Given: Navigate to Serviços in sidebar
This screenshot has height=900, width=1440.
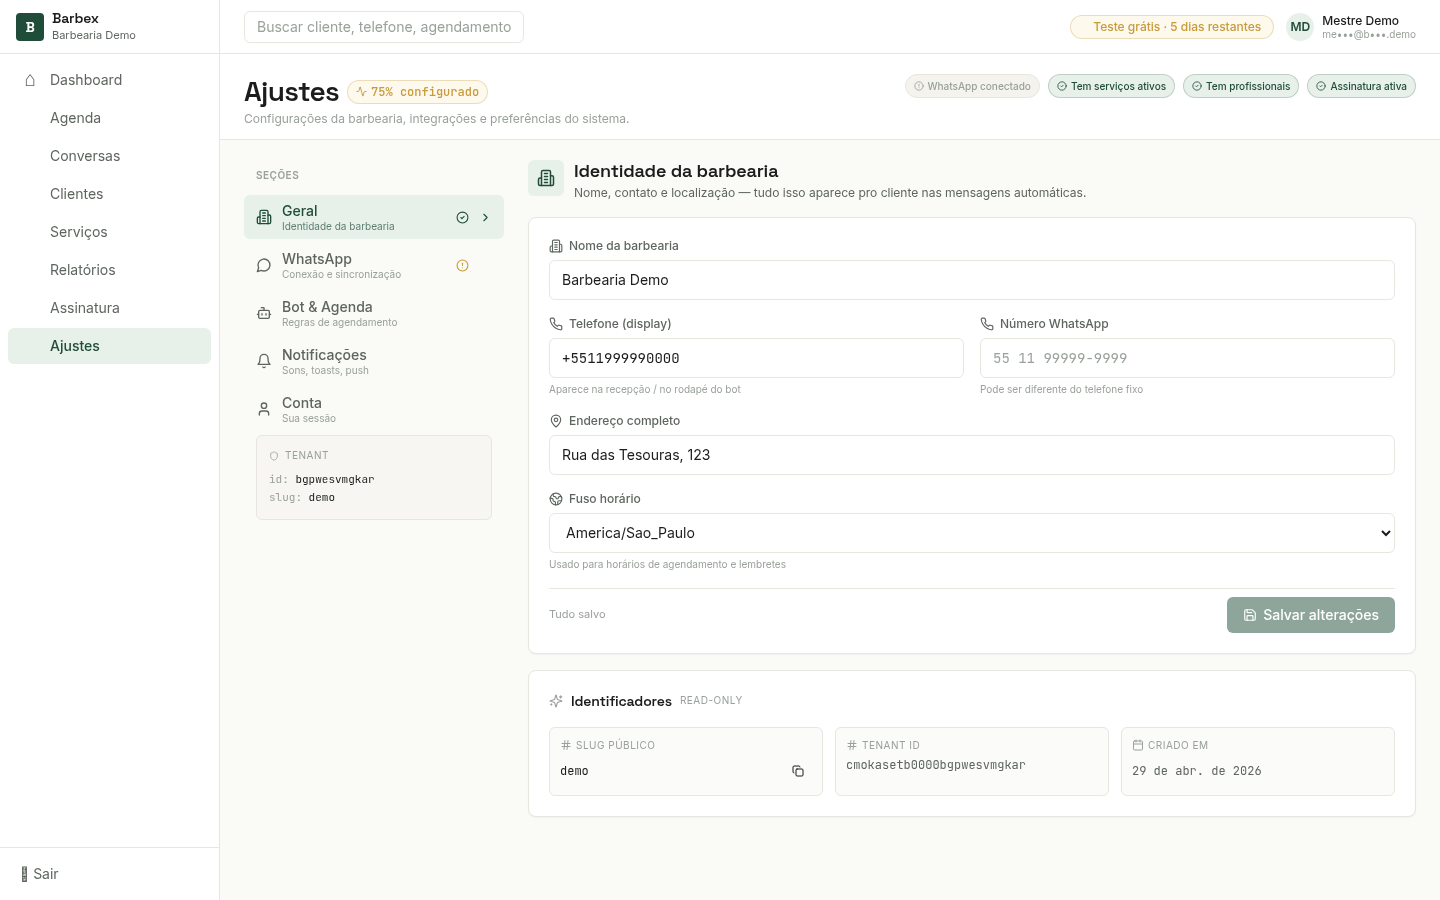Looking at the screenshot, I should tap(109, 232).
